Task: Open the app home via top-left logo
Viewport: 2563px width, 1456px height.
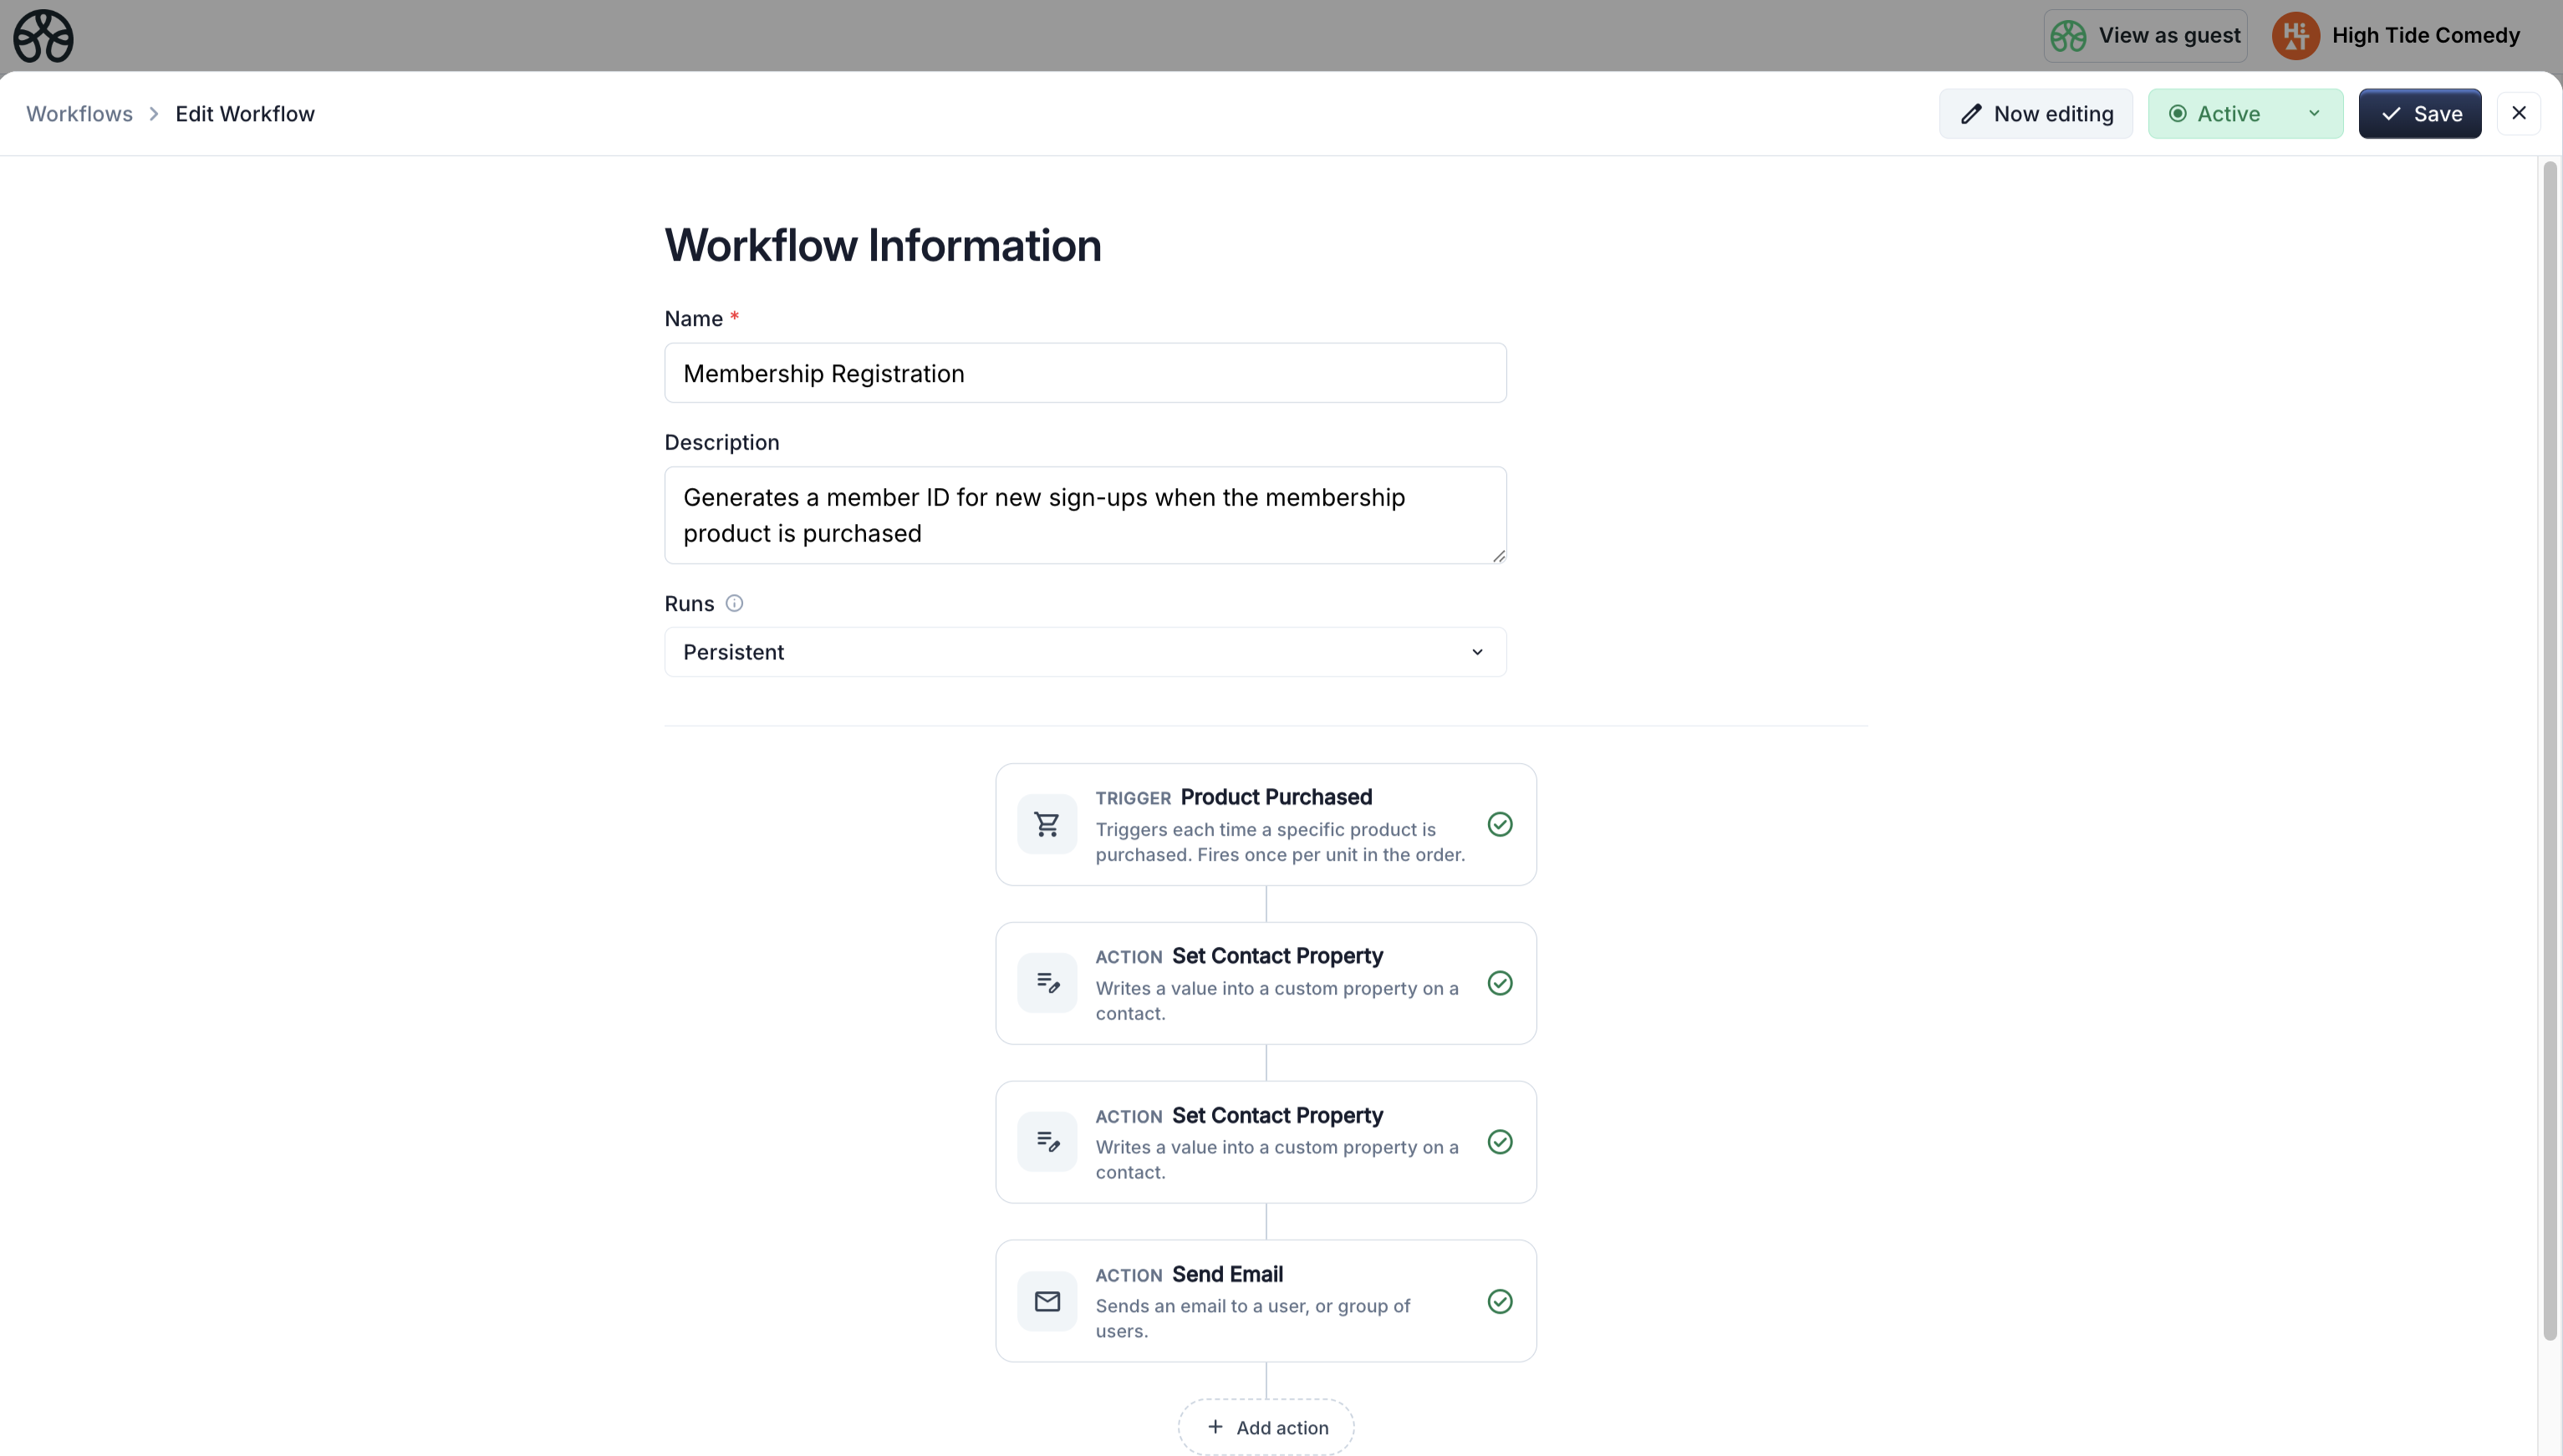Action: tap(43, 36)
